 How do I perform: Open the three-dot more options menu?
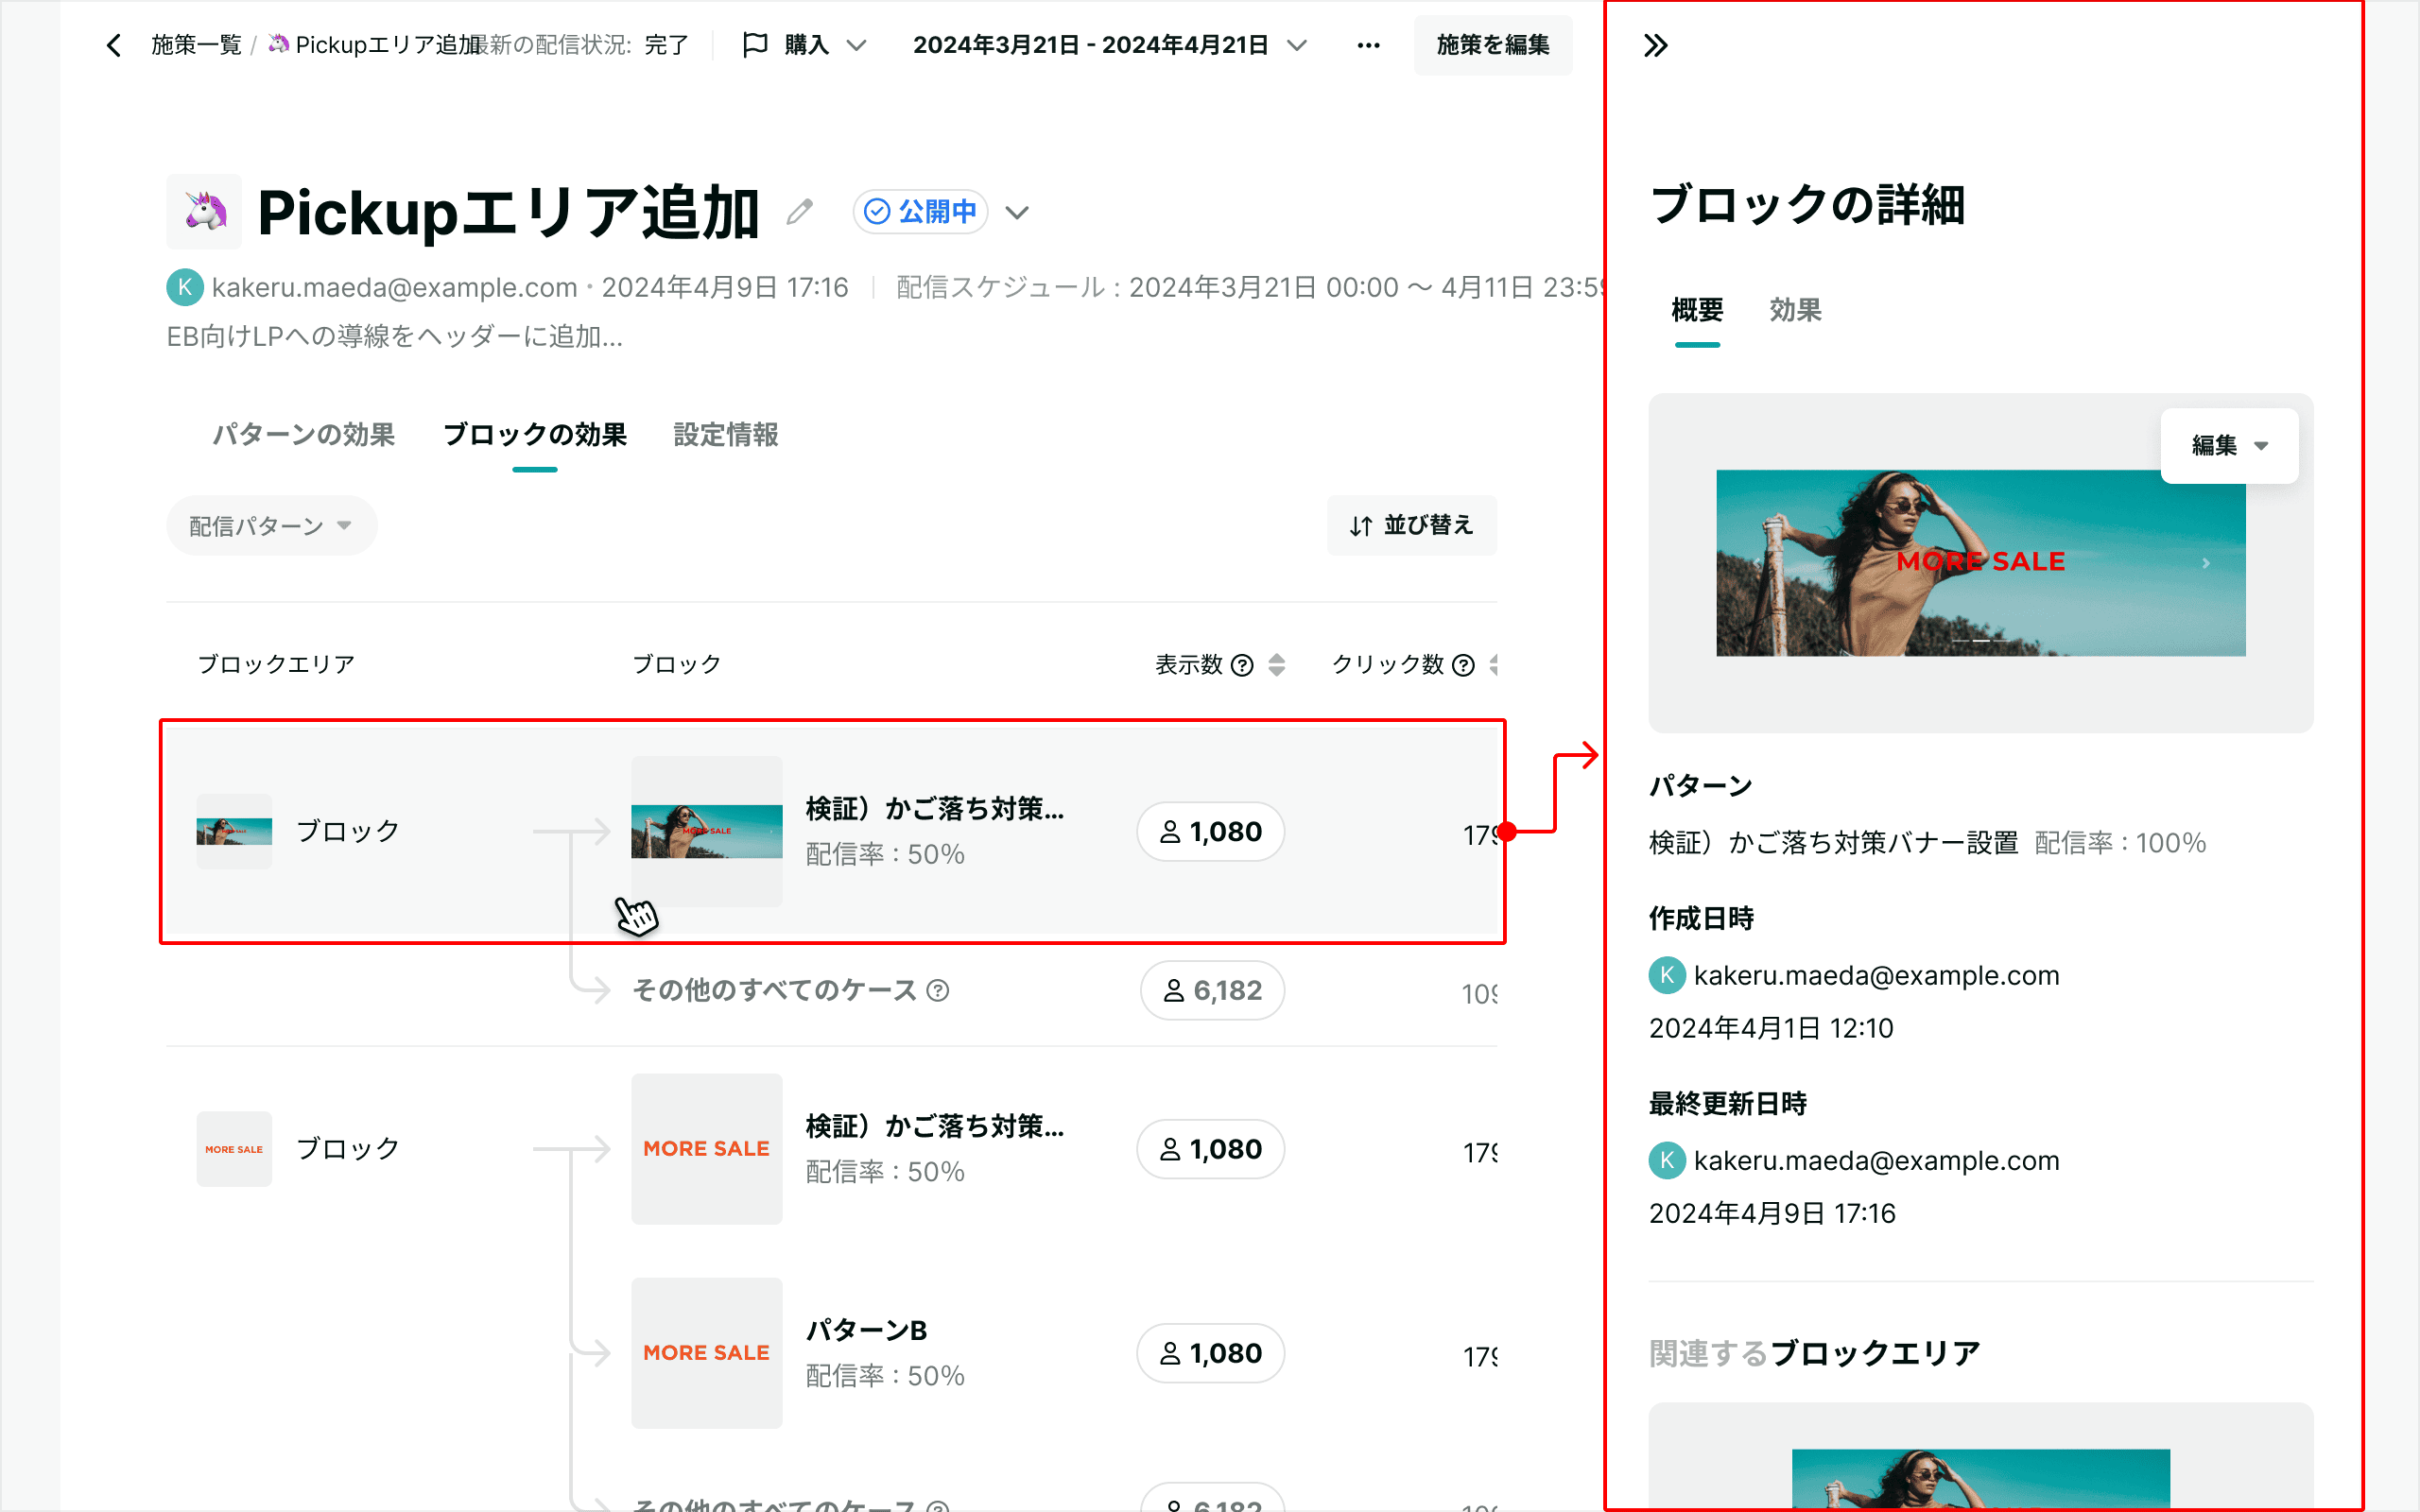click(1368, 45)
